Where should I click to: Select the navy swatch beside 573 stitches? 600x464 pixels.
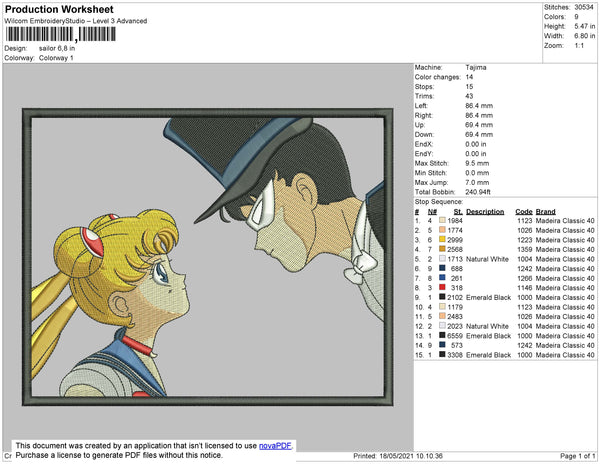tap(442, 345)
